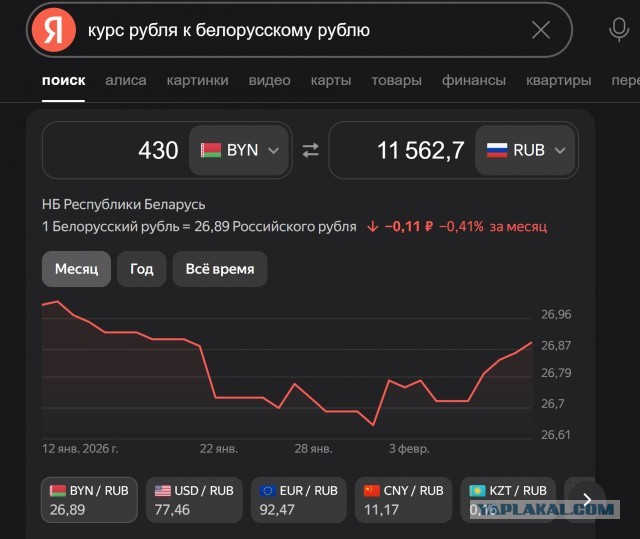Image resolution: width=640 pixels, height=539 pixels.
Task: Edit the 430 BYN amount field
Action: (116, 150)
